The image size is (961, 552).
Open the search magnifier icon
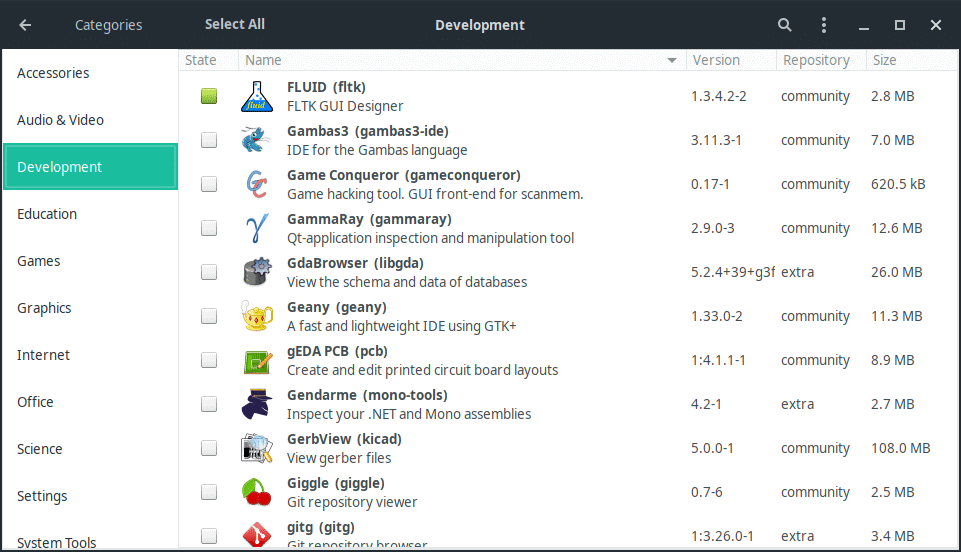pyautogui.click(x=784, y=25)
